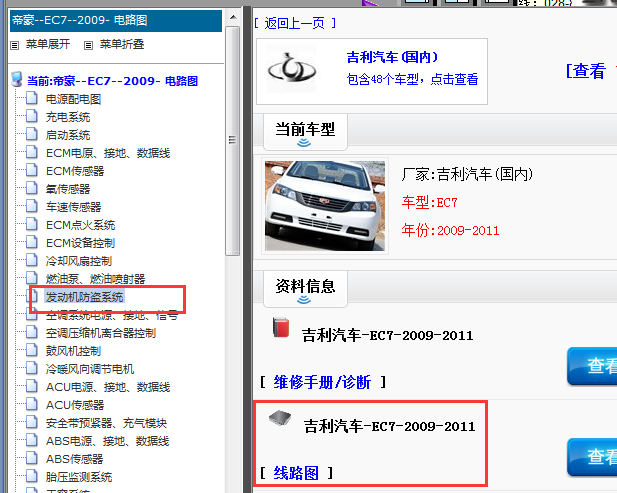Open the 发动机防盗系统 entry
Image resolution: width=617 pixels, height=493 pixels.
(x=85, y=297)
